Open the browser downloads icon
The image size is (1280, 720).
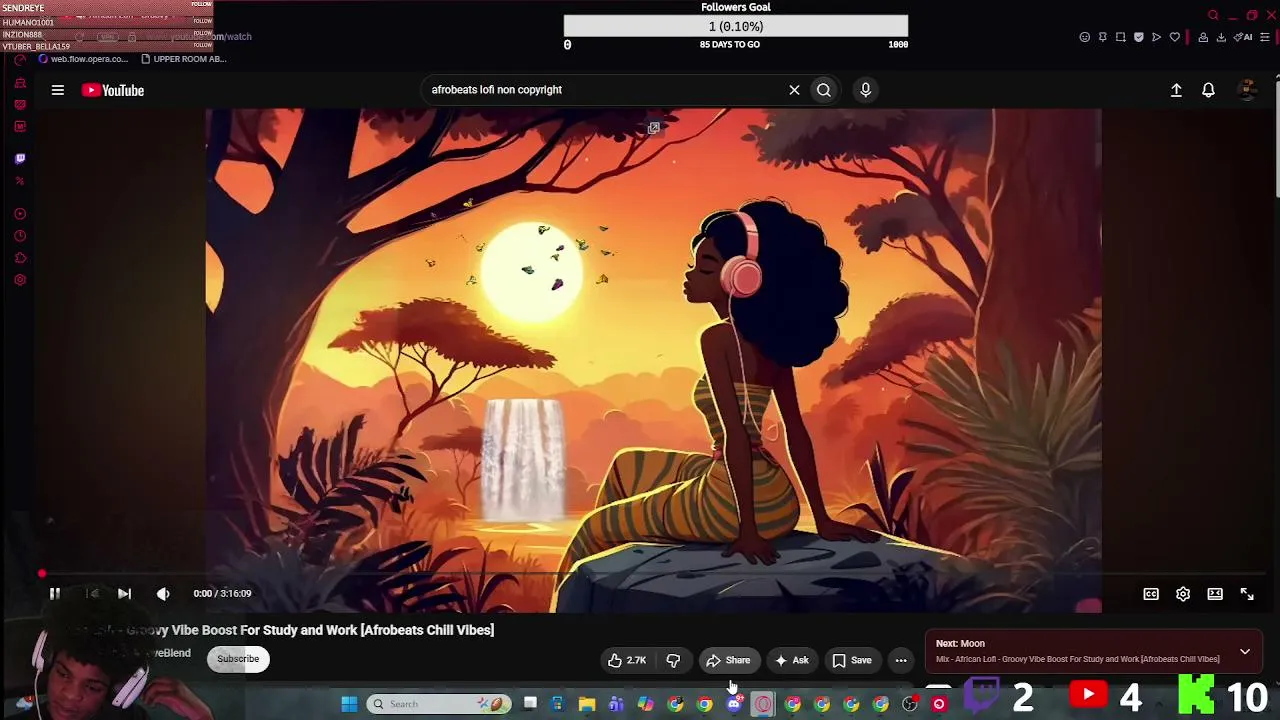coord(1221,37)
